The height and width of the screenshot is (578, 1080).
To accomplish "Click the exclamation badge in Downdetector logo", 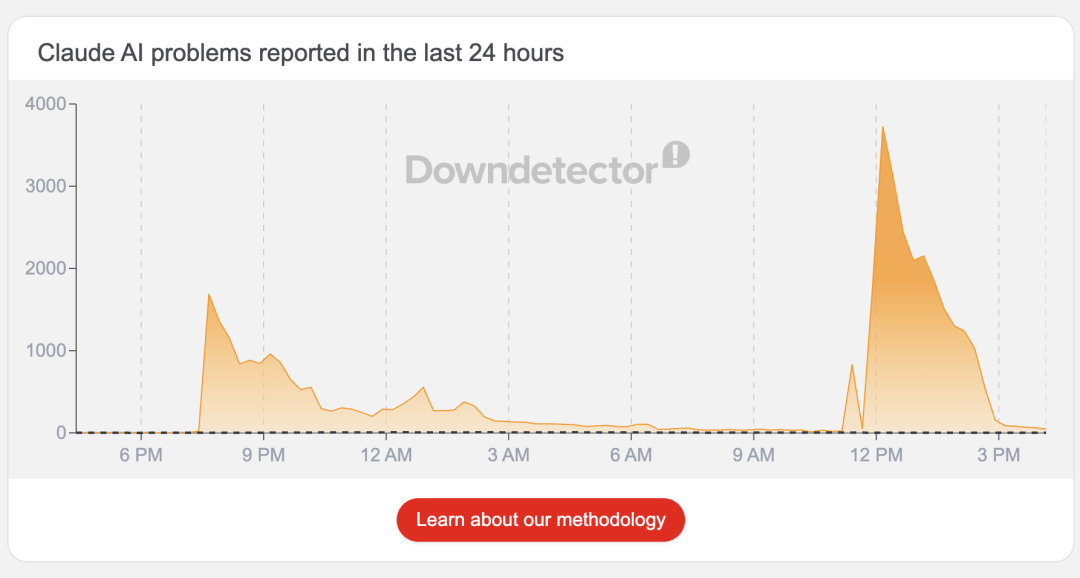I will 676,155.
